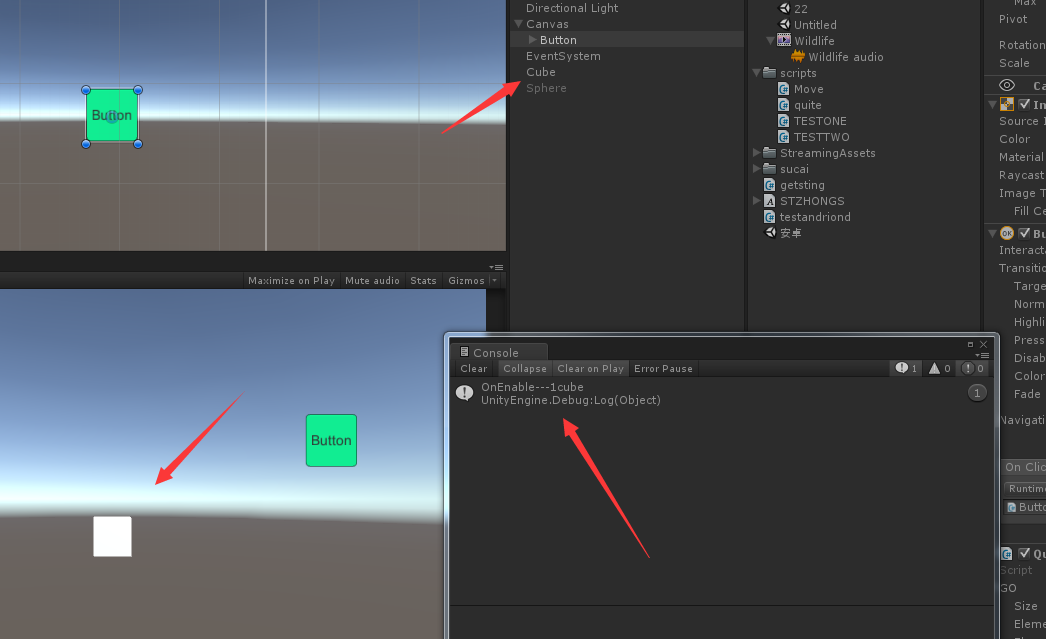Image resolution: width=1046 pixels, height=639 pixels.
Task: Click the green Button in Game view
Action: click(331, 440)
